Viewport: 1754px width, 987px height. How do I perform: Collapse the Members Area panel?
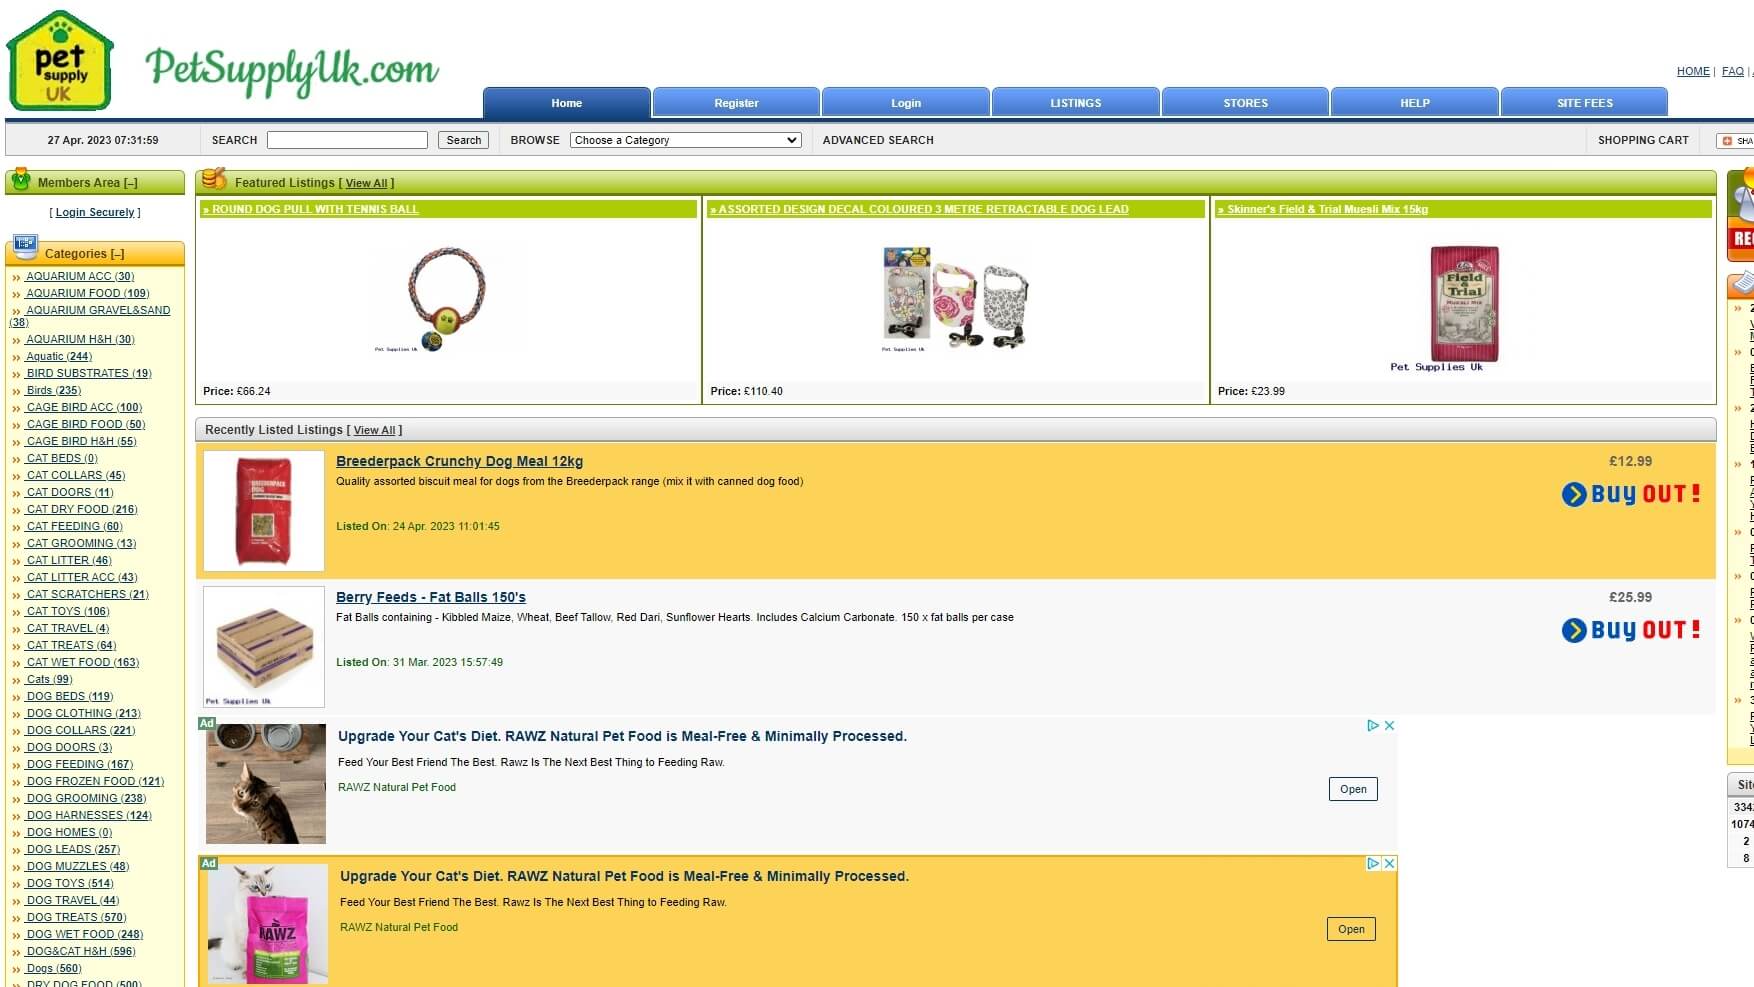coord(128,182)
